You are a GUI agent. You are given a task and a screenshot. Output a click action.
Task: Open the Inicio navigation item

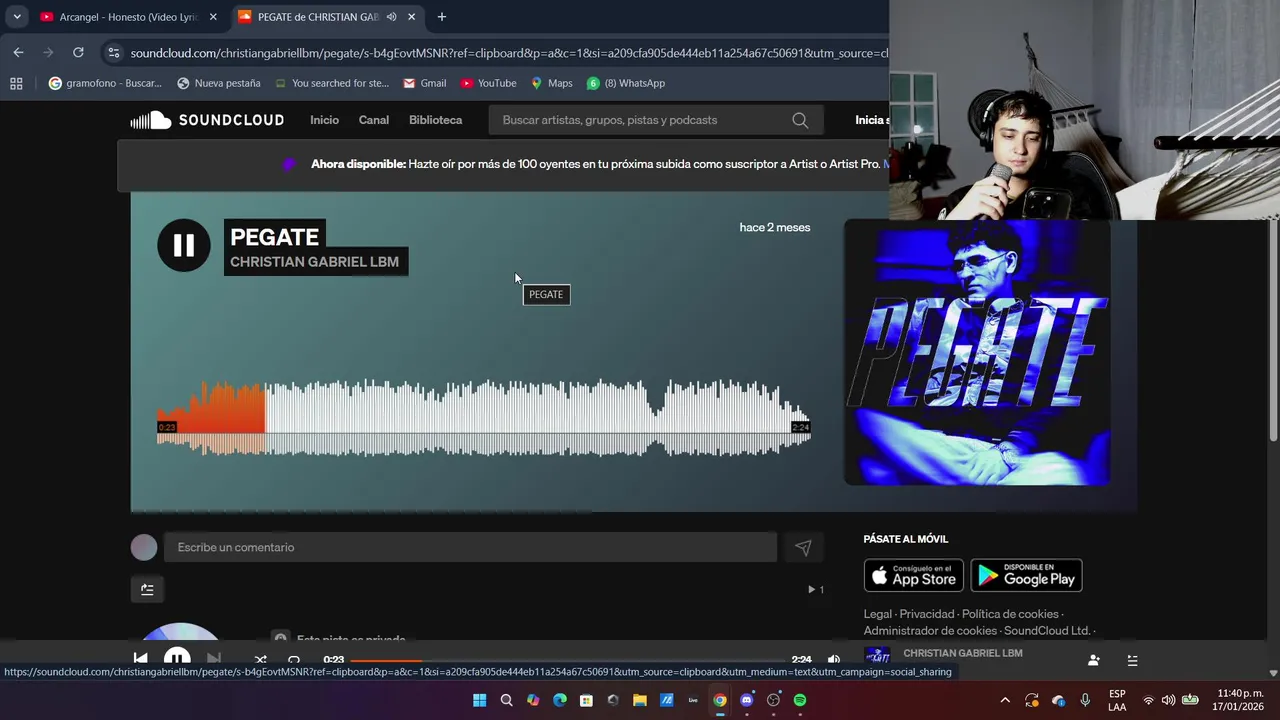[x=324, y=120]
